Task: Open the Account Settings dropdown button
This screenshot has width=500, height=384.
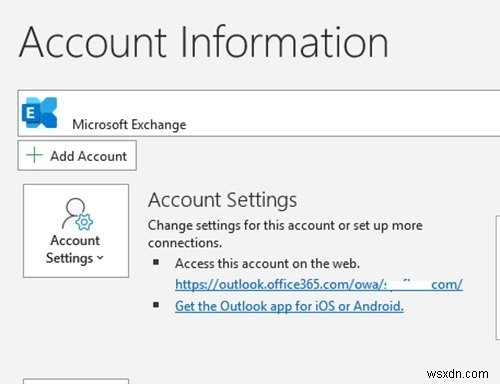Action: coord(76,231)
